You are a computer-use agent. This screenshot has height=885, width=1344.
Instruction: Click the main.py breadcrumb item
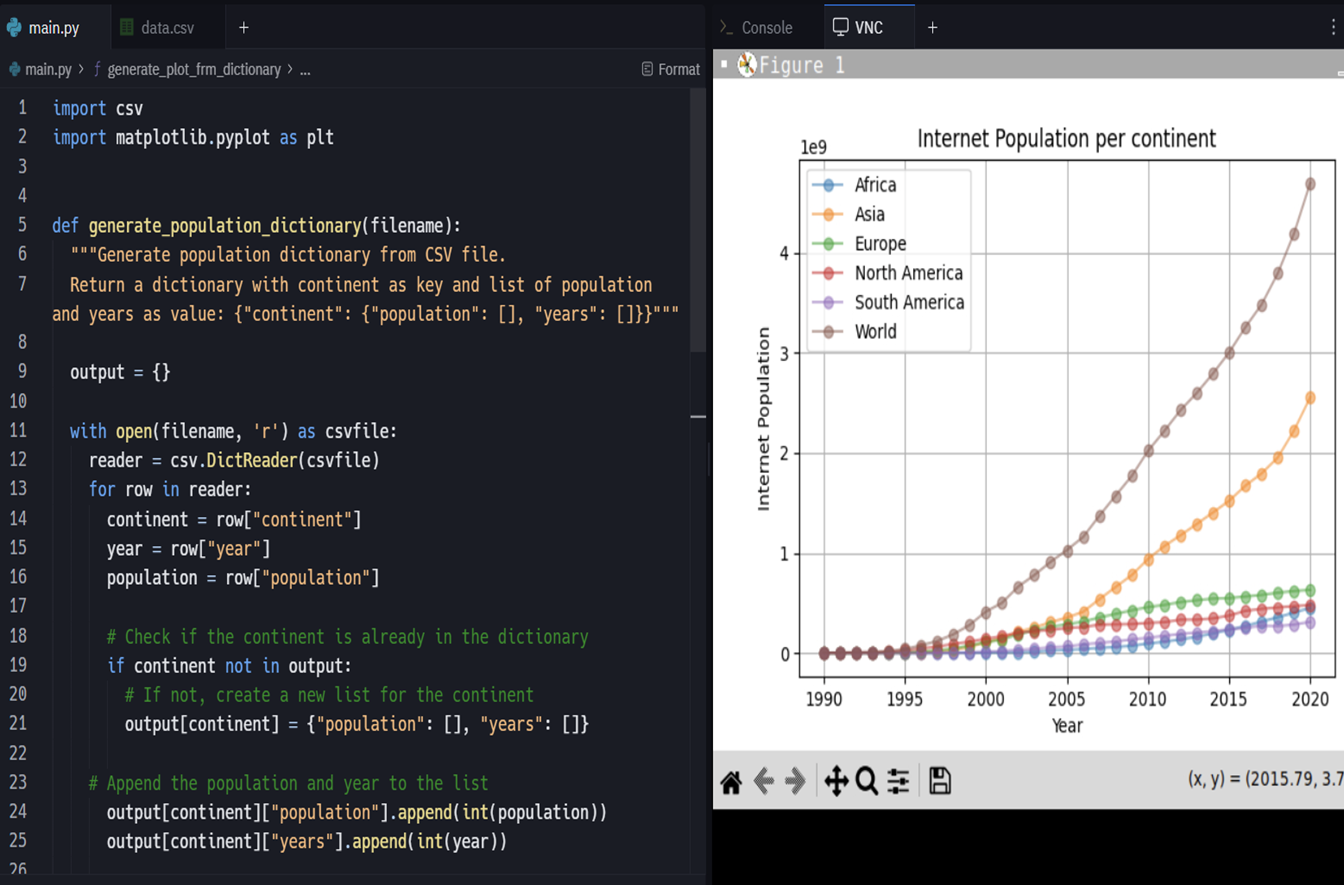[47, 70]
